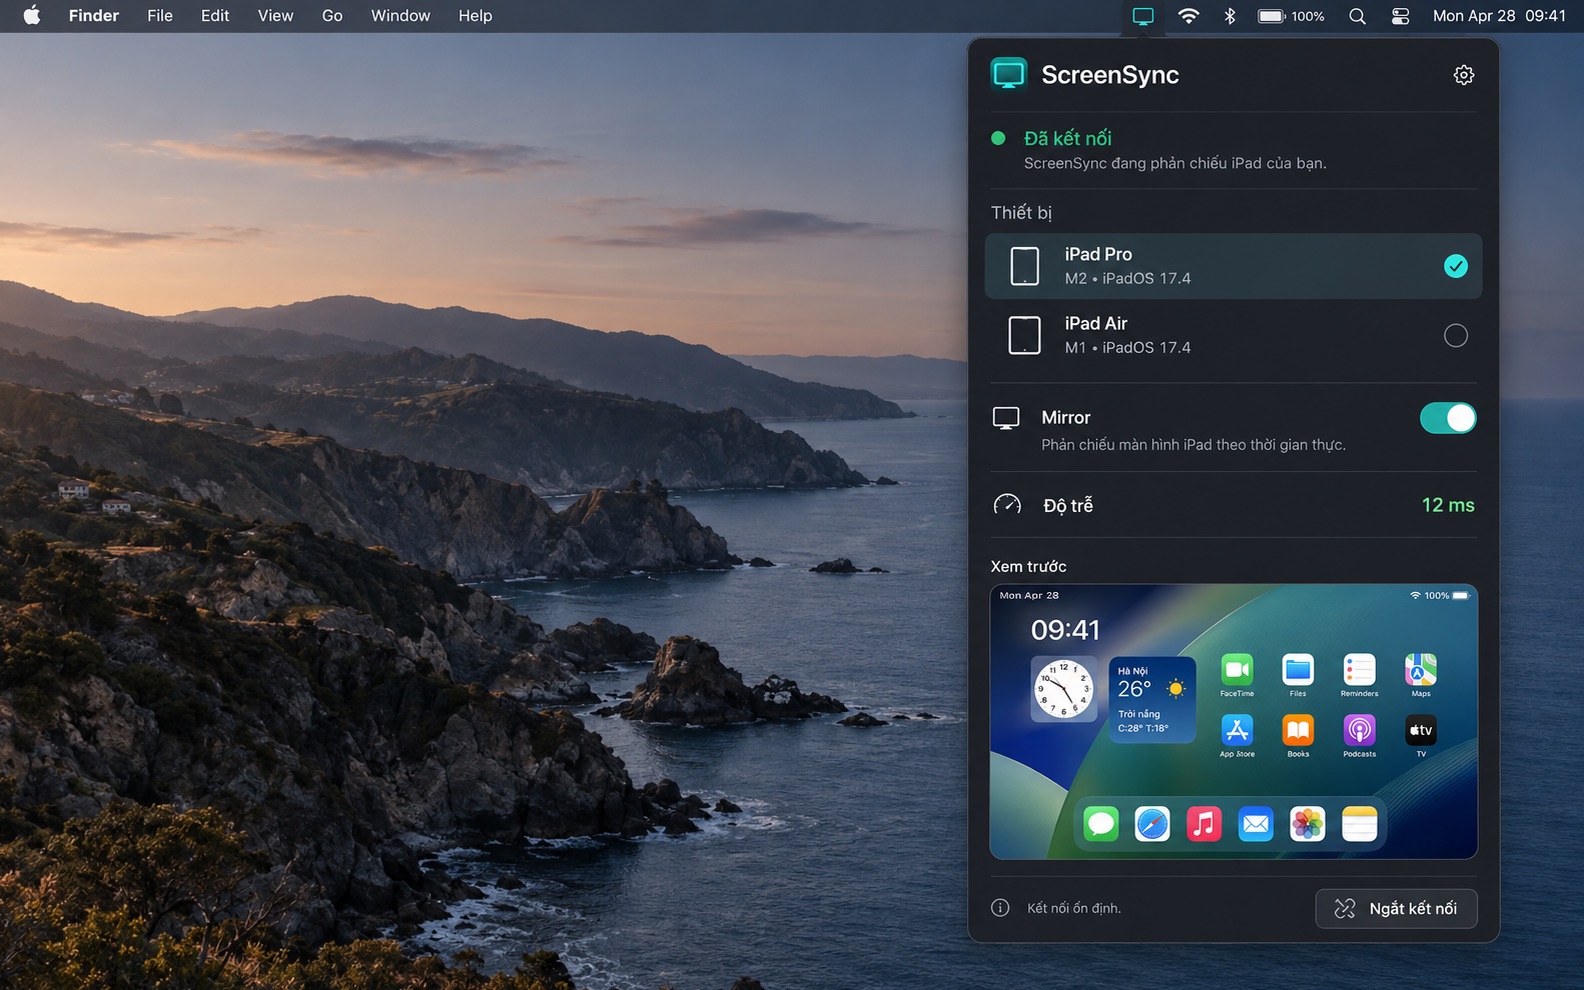Screen dimensions: 1584x990
Task: Click the iPad Air device tablet icon
Action: 1025,335
